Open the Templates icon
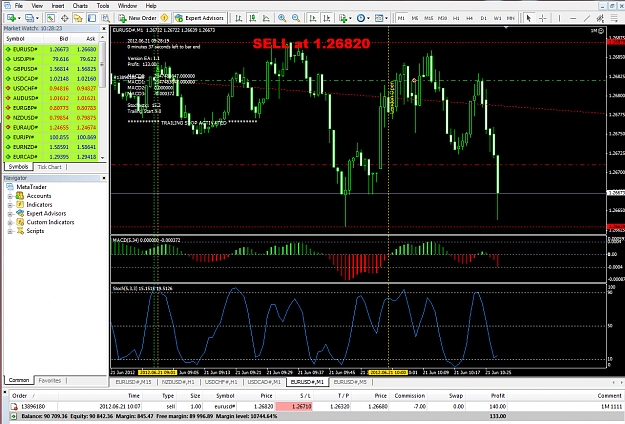 (x=379, y=18)
